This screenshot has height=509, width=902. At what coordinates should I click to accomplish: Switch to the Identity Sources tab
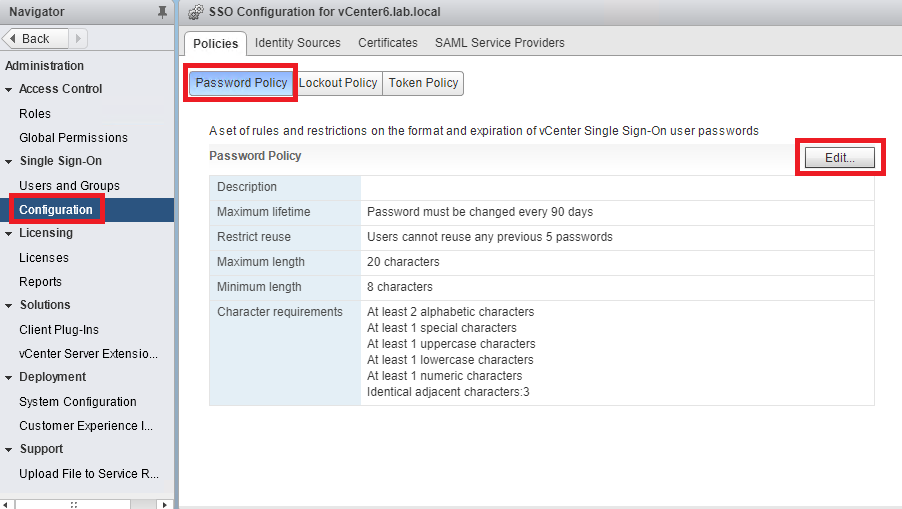pos(297,43)
